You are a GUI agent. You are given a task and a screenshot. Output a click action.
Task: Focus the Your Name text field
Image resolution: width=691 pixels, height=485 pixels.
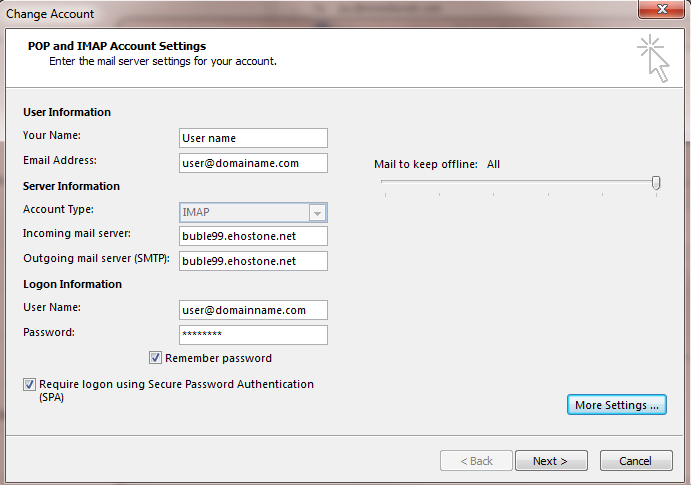point(253,138)
